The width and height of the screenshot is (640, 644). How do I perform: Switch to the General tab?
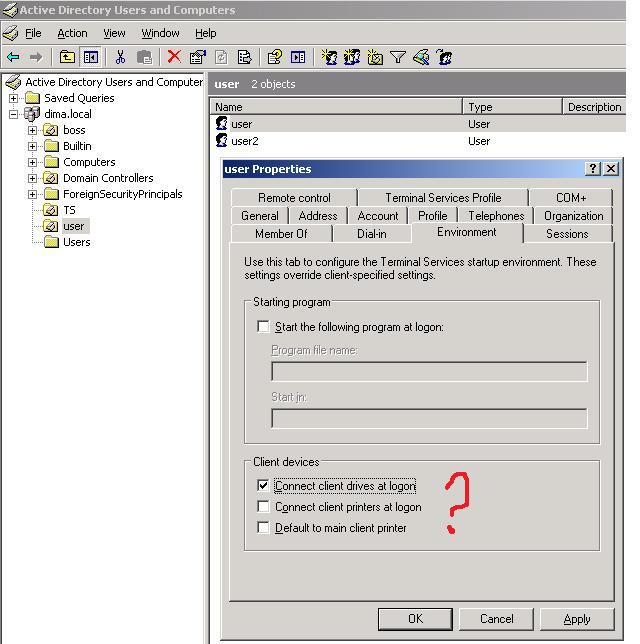point(260,216)
